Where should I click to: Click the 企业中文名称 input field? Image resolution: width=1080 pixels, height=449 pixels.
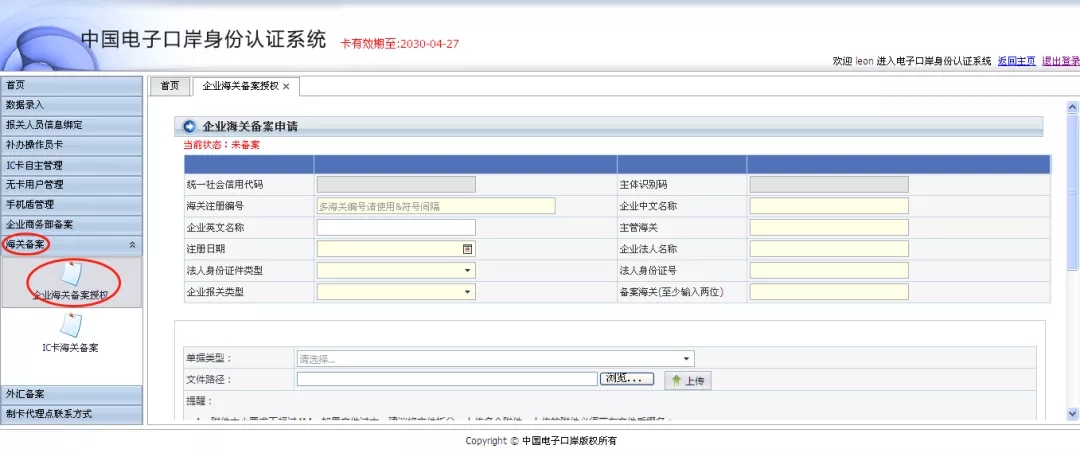[x=828, y=206]
